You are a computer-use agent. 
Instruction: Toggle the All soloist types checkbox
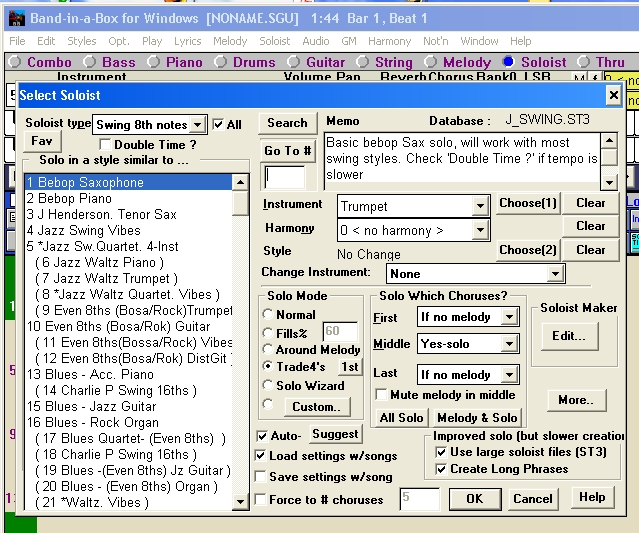[218, 124]
